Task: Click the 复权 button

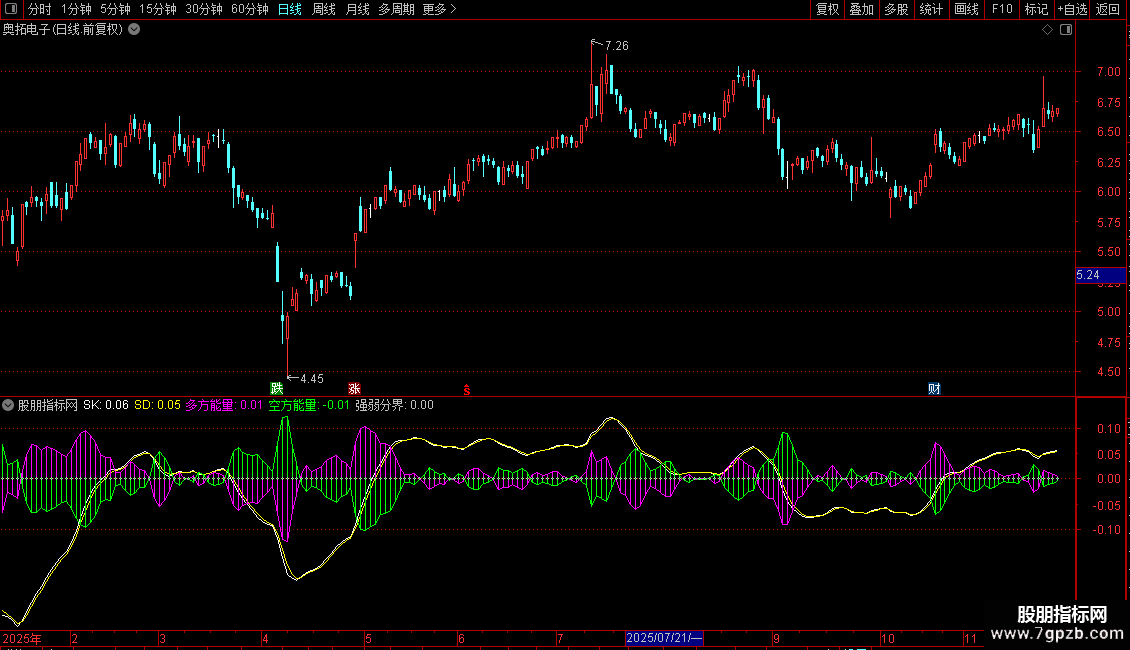Action: pyautogui.click(x=827, y=9)
